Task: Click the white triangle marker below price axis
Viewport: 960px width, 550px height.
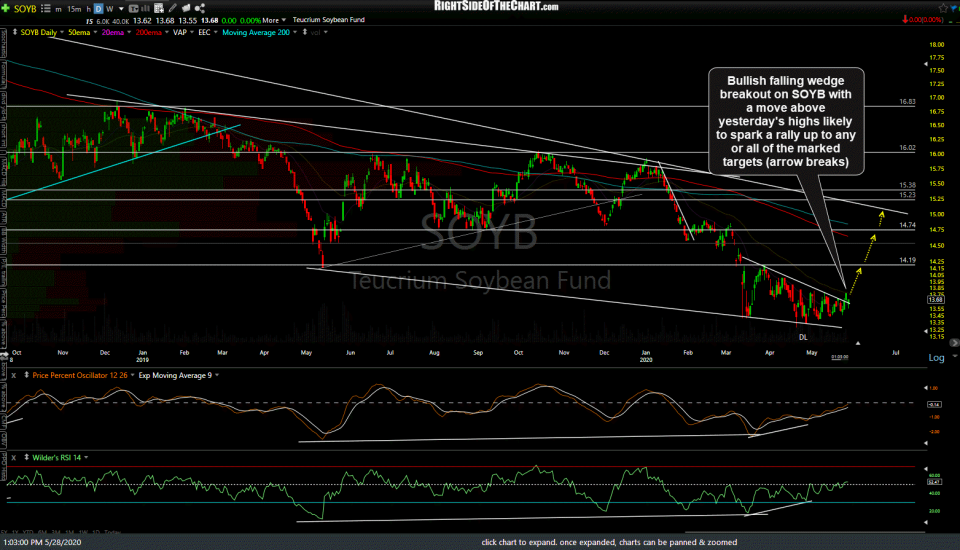Action: point(858,343)
